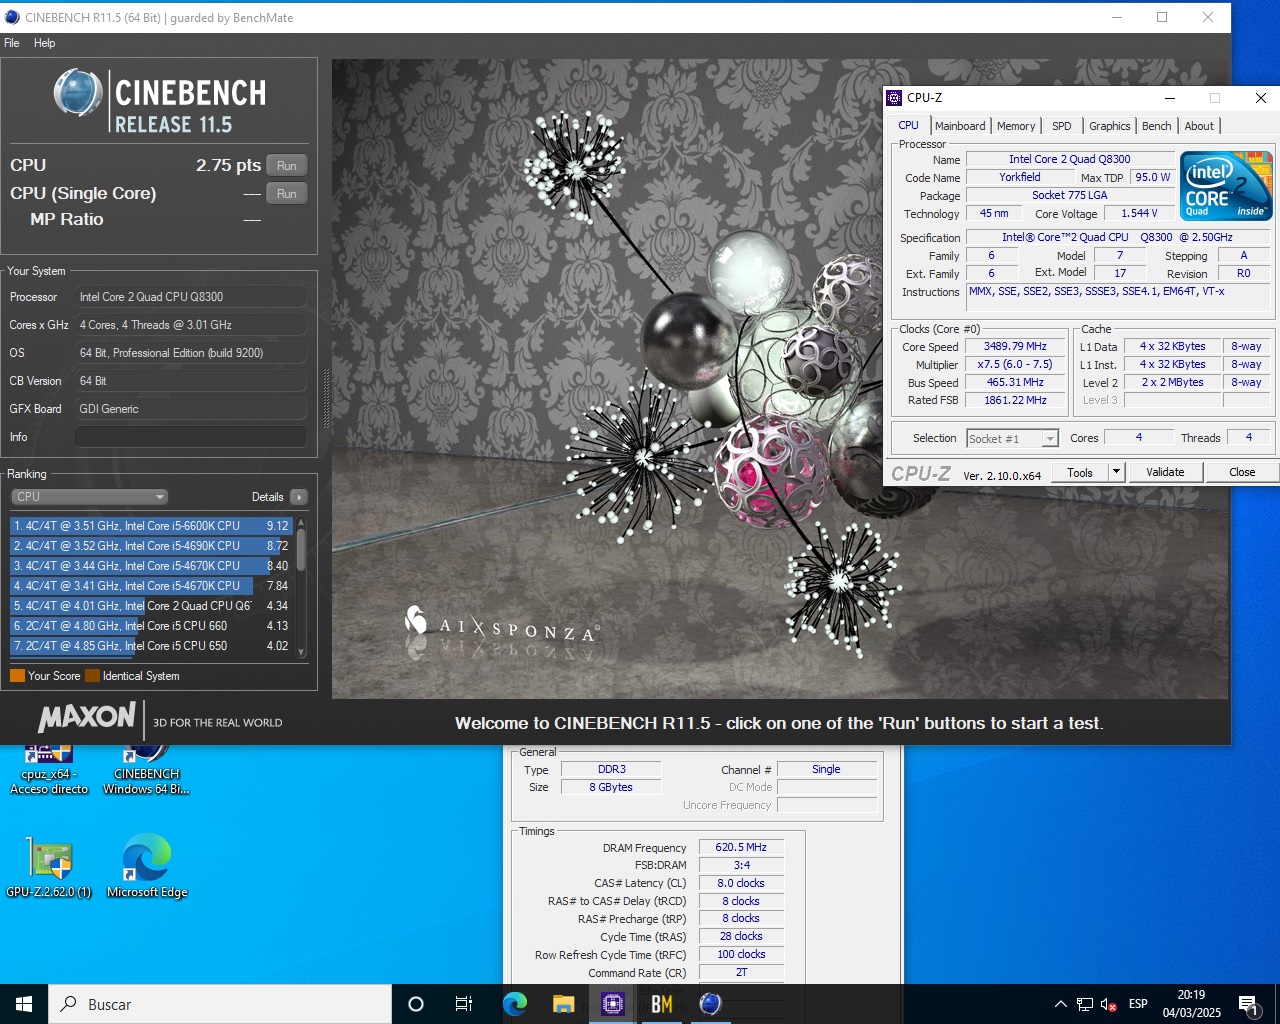1280x1024 pixels.
Task: Click the Intel Core 2 Quad logo
Action: pos(1226,185)
